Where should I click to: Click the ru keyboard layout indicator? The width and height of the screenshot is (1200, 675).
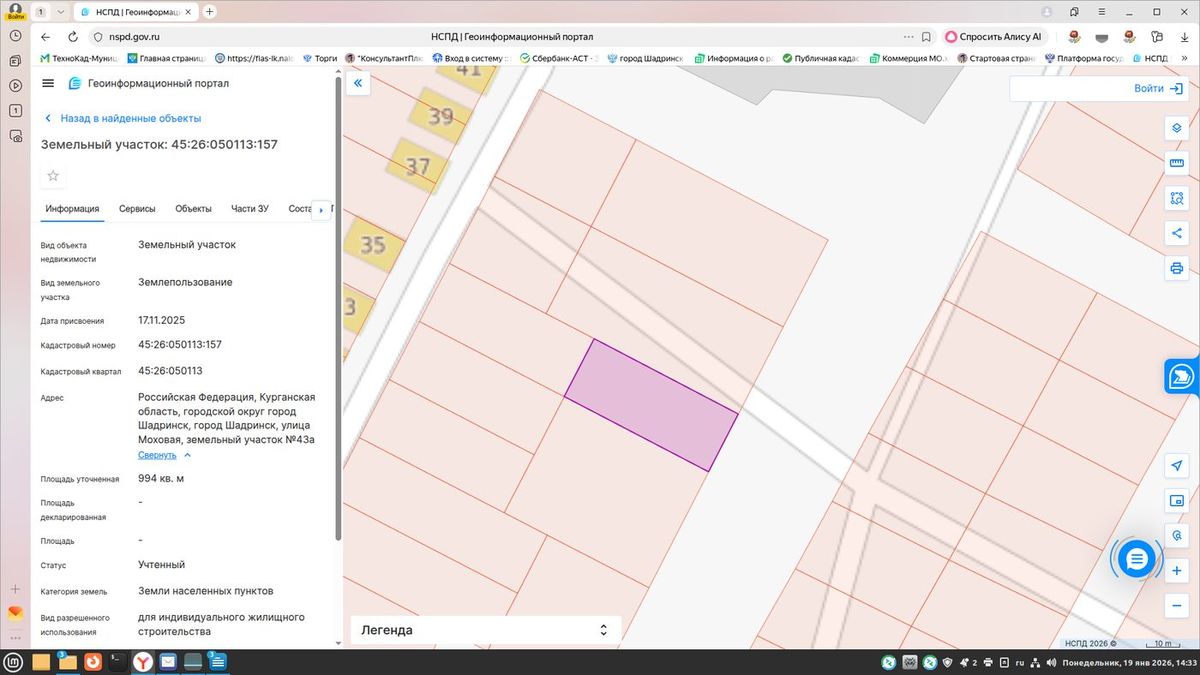click(1020, 662)
